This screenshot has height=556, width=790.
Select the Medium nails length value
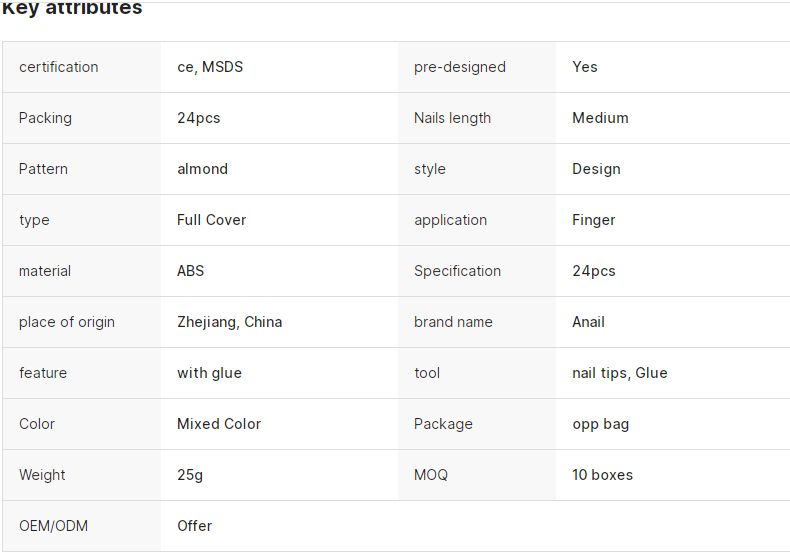[x=600, y=118]
